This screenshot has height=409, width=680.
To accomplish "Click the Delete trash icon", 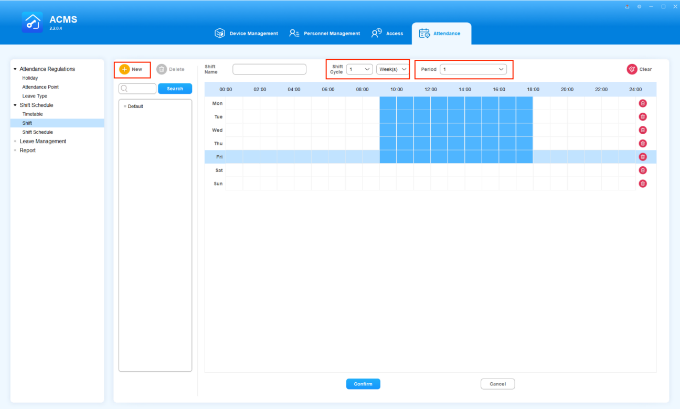I will (161, 69).
